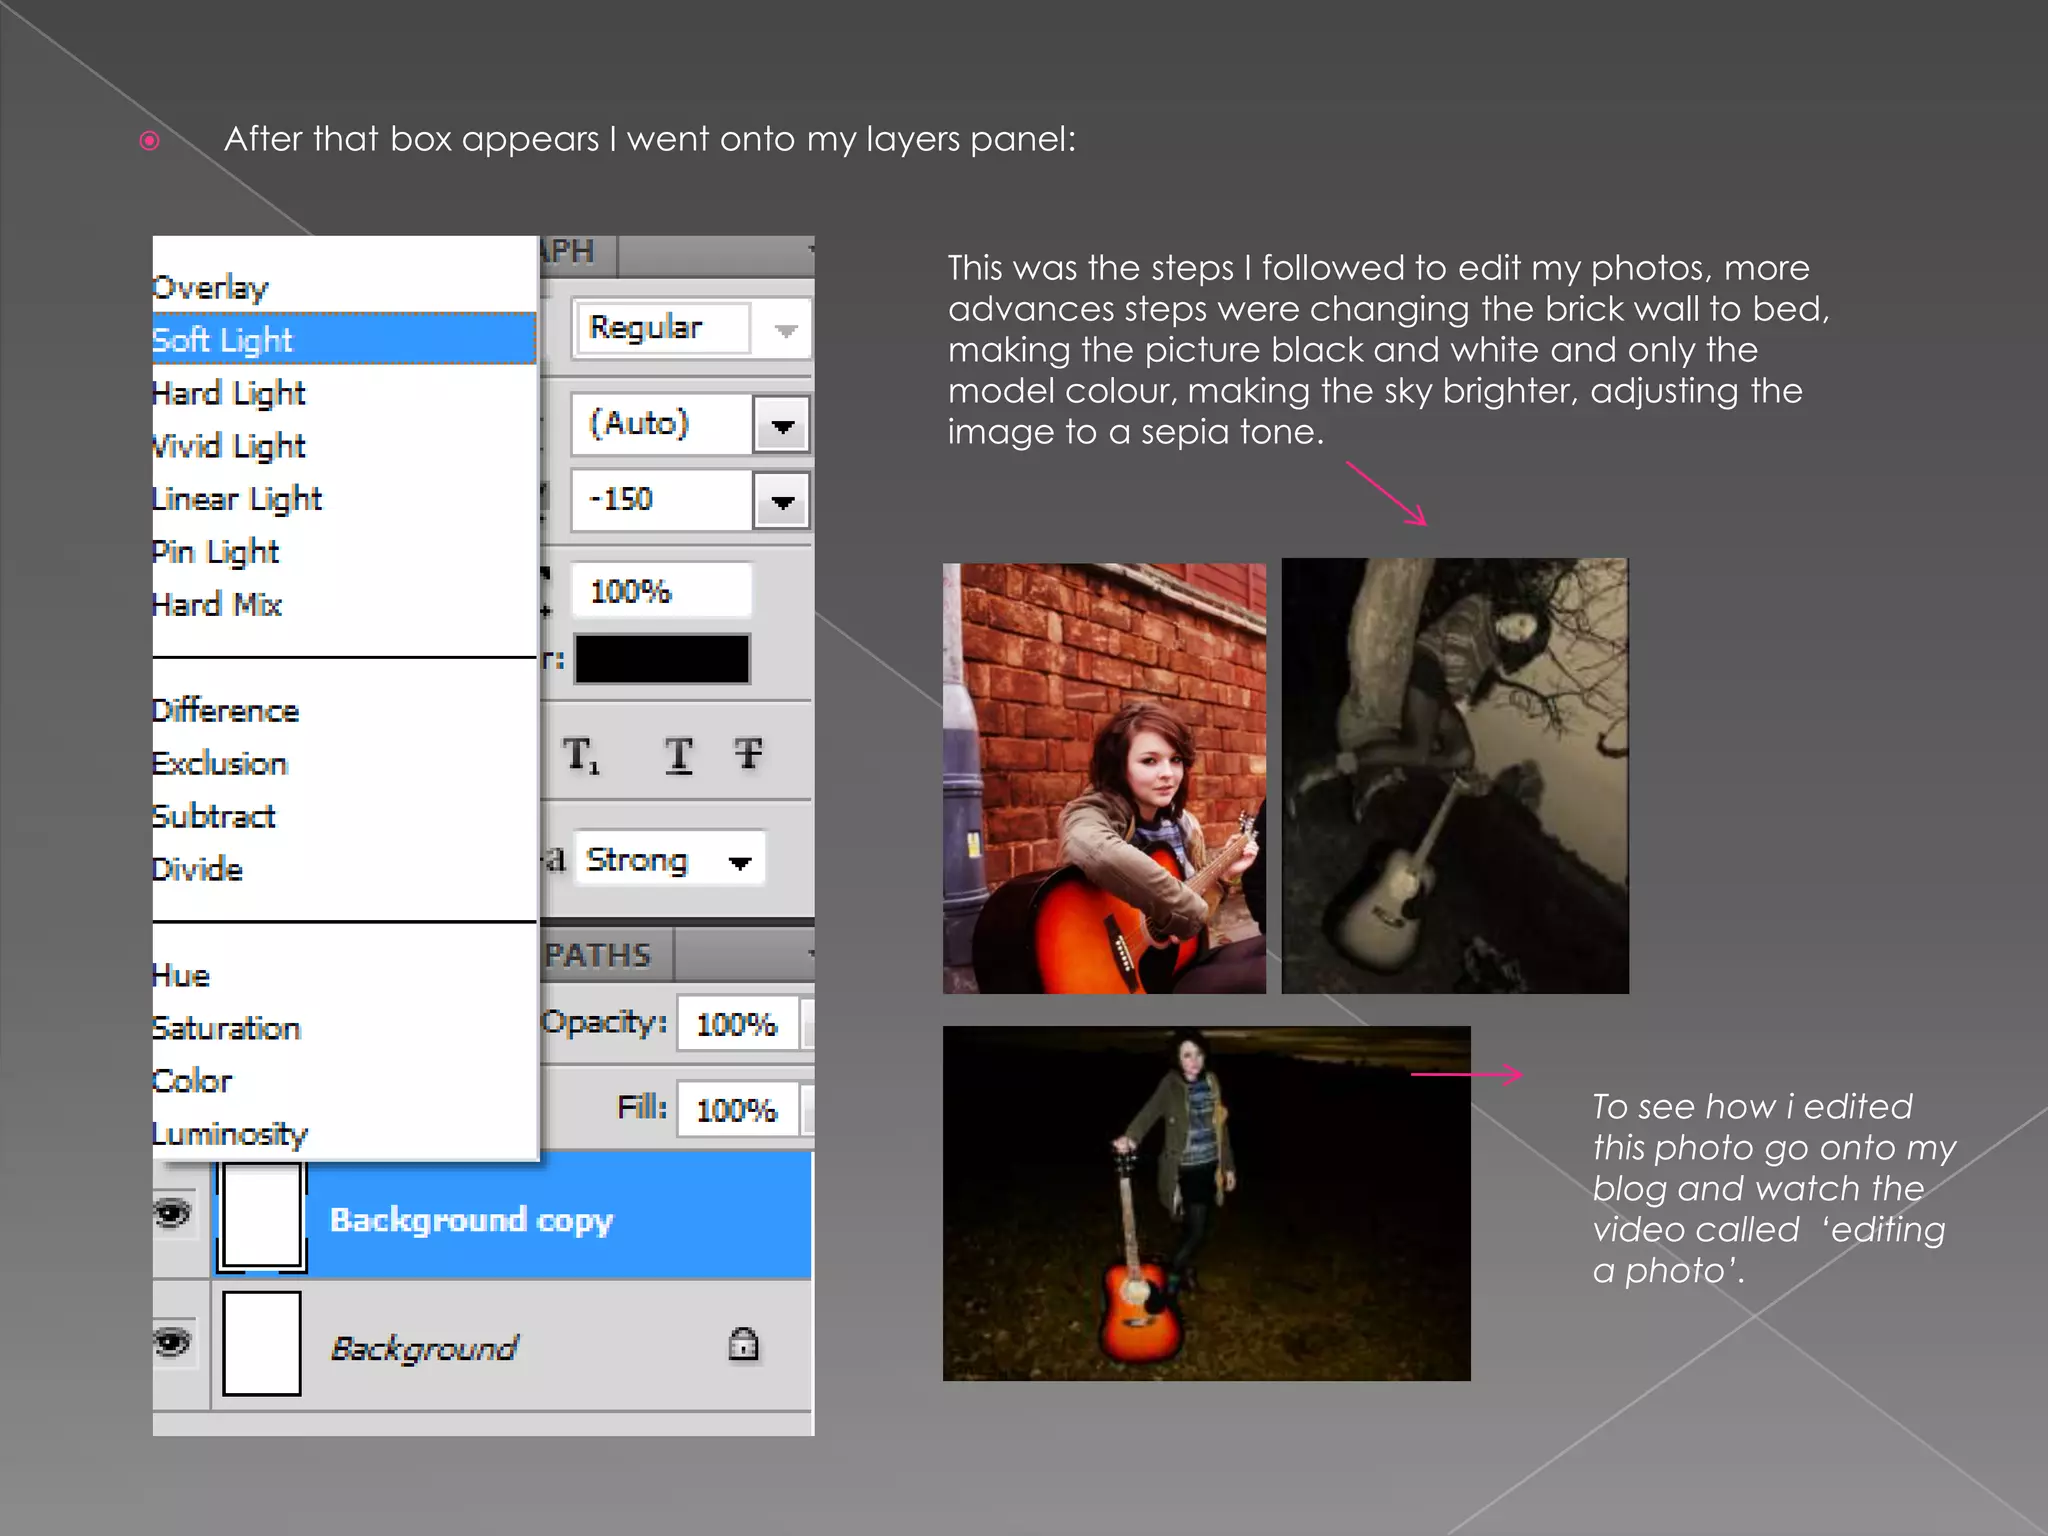Click the sepia guitar photo thumbnail
The image size is (2048, 1536).
tap(1454, 776)
